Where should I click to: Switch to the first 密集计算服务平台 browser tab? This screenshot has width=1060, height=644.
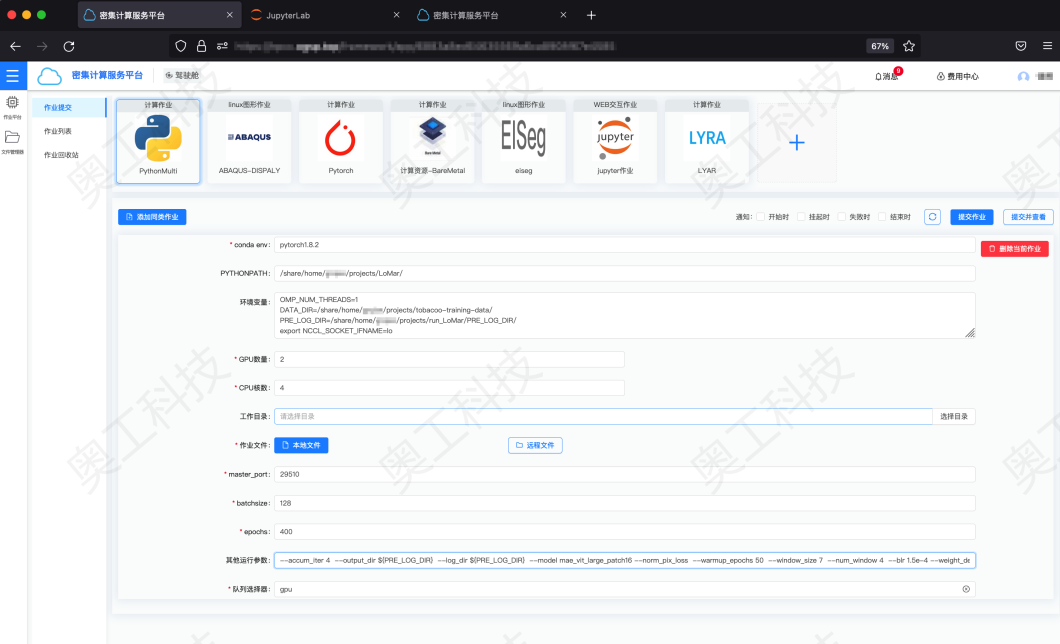click(x=160, y=15)
